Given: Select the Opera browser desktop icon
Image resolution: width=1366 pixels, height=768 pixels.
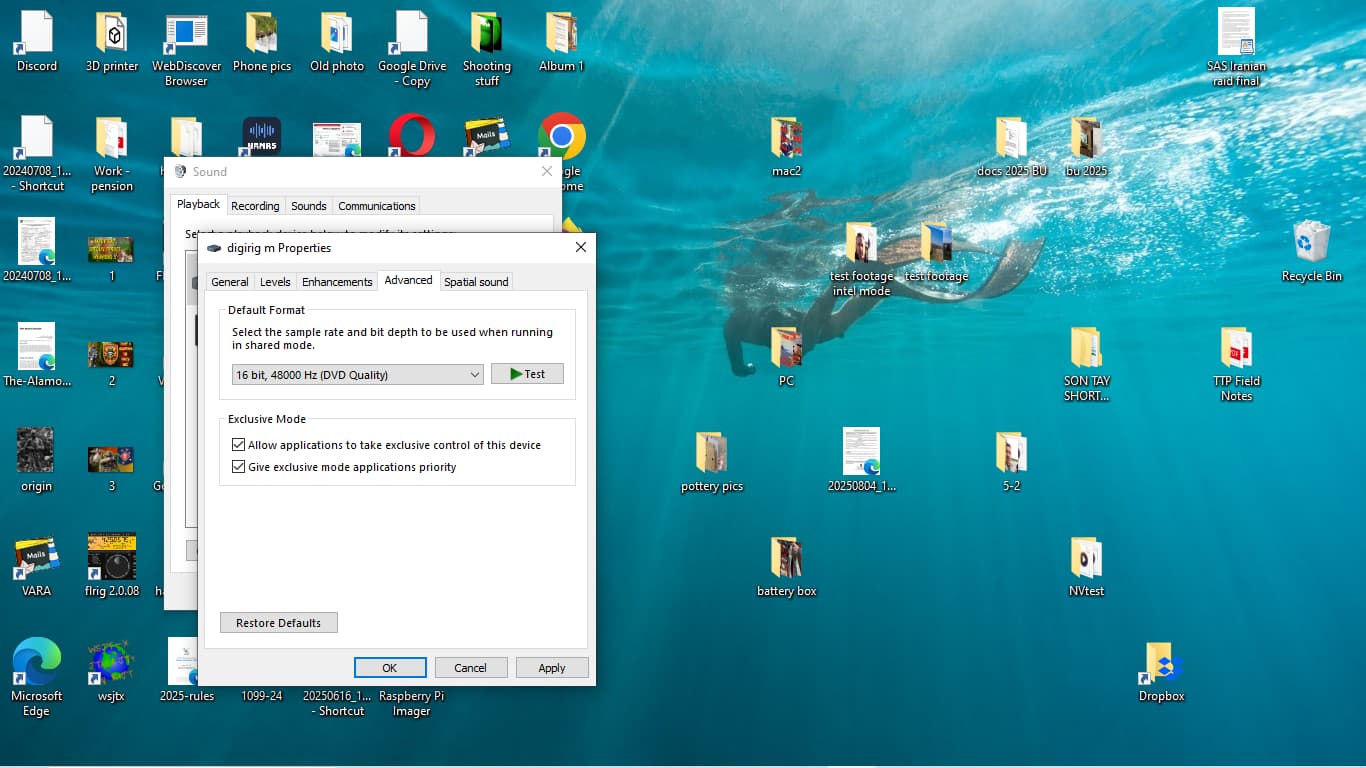Looking at the screenshot, I should pos(411,137).
